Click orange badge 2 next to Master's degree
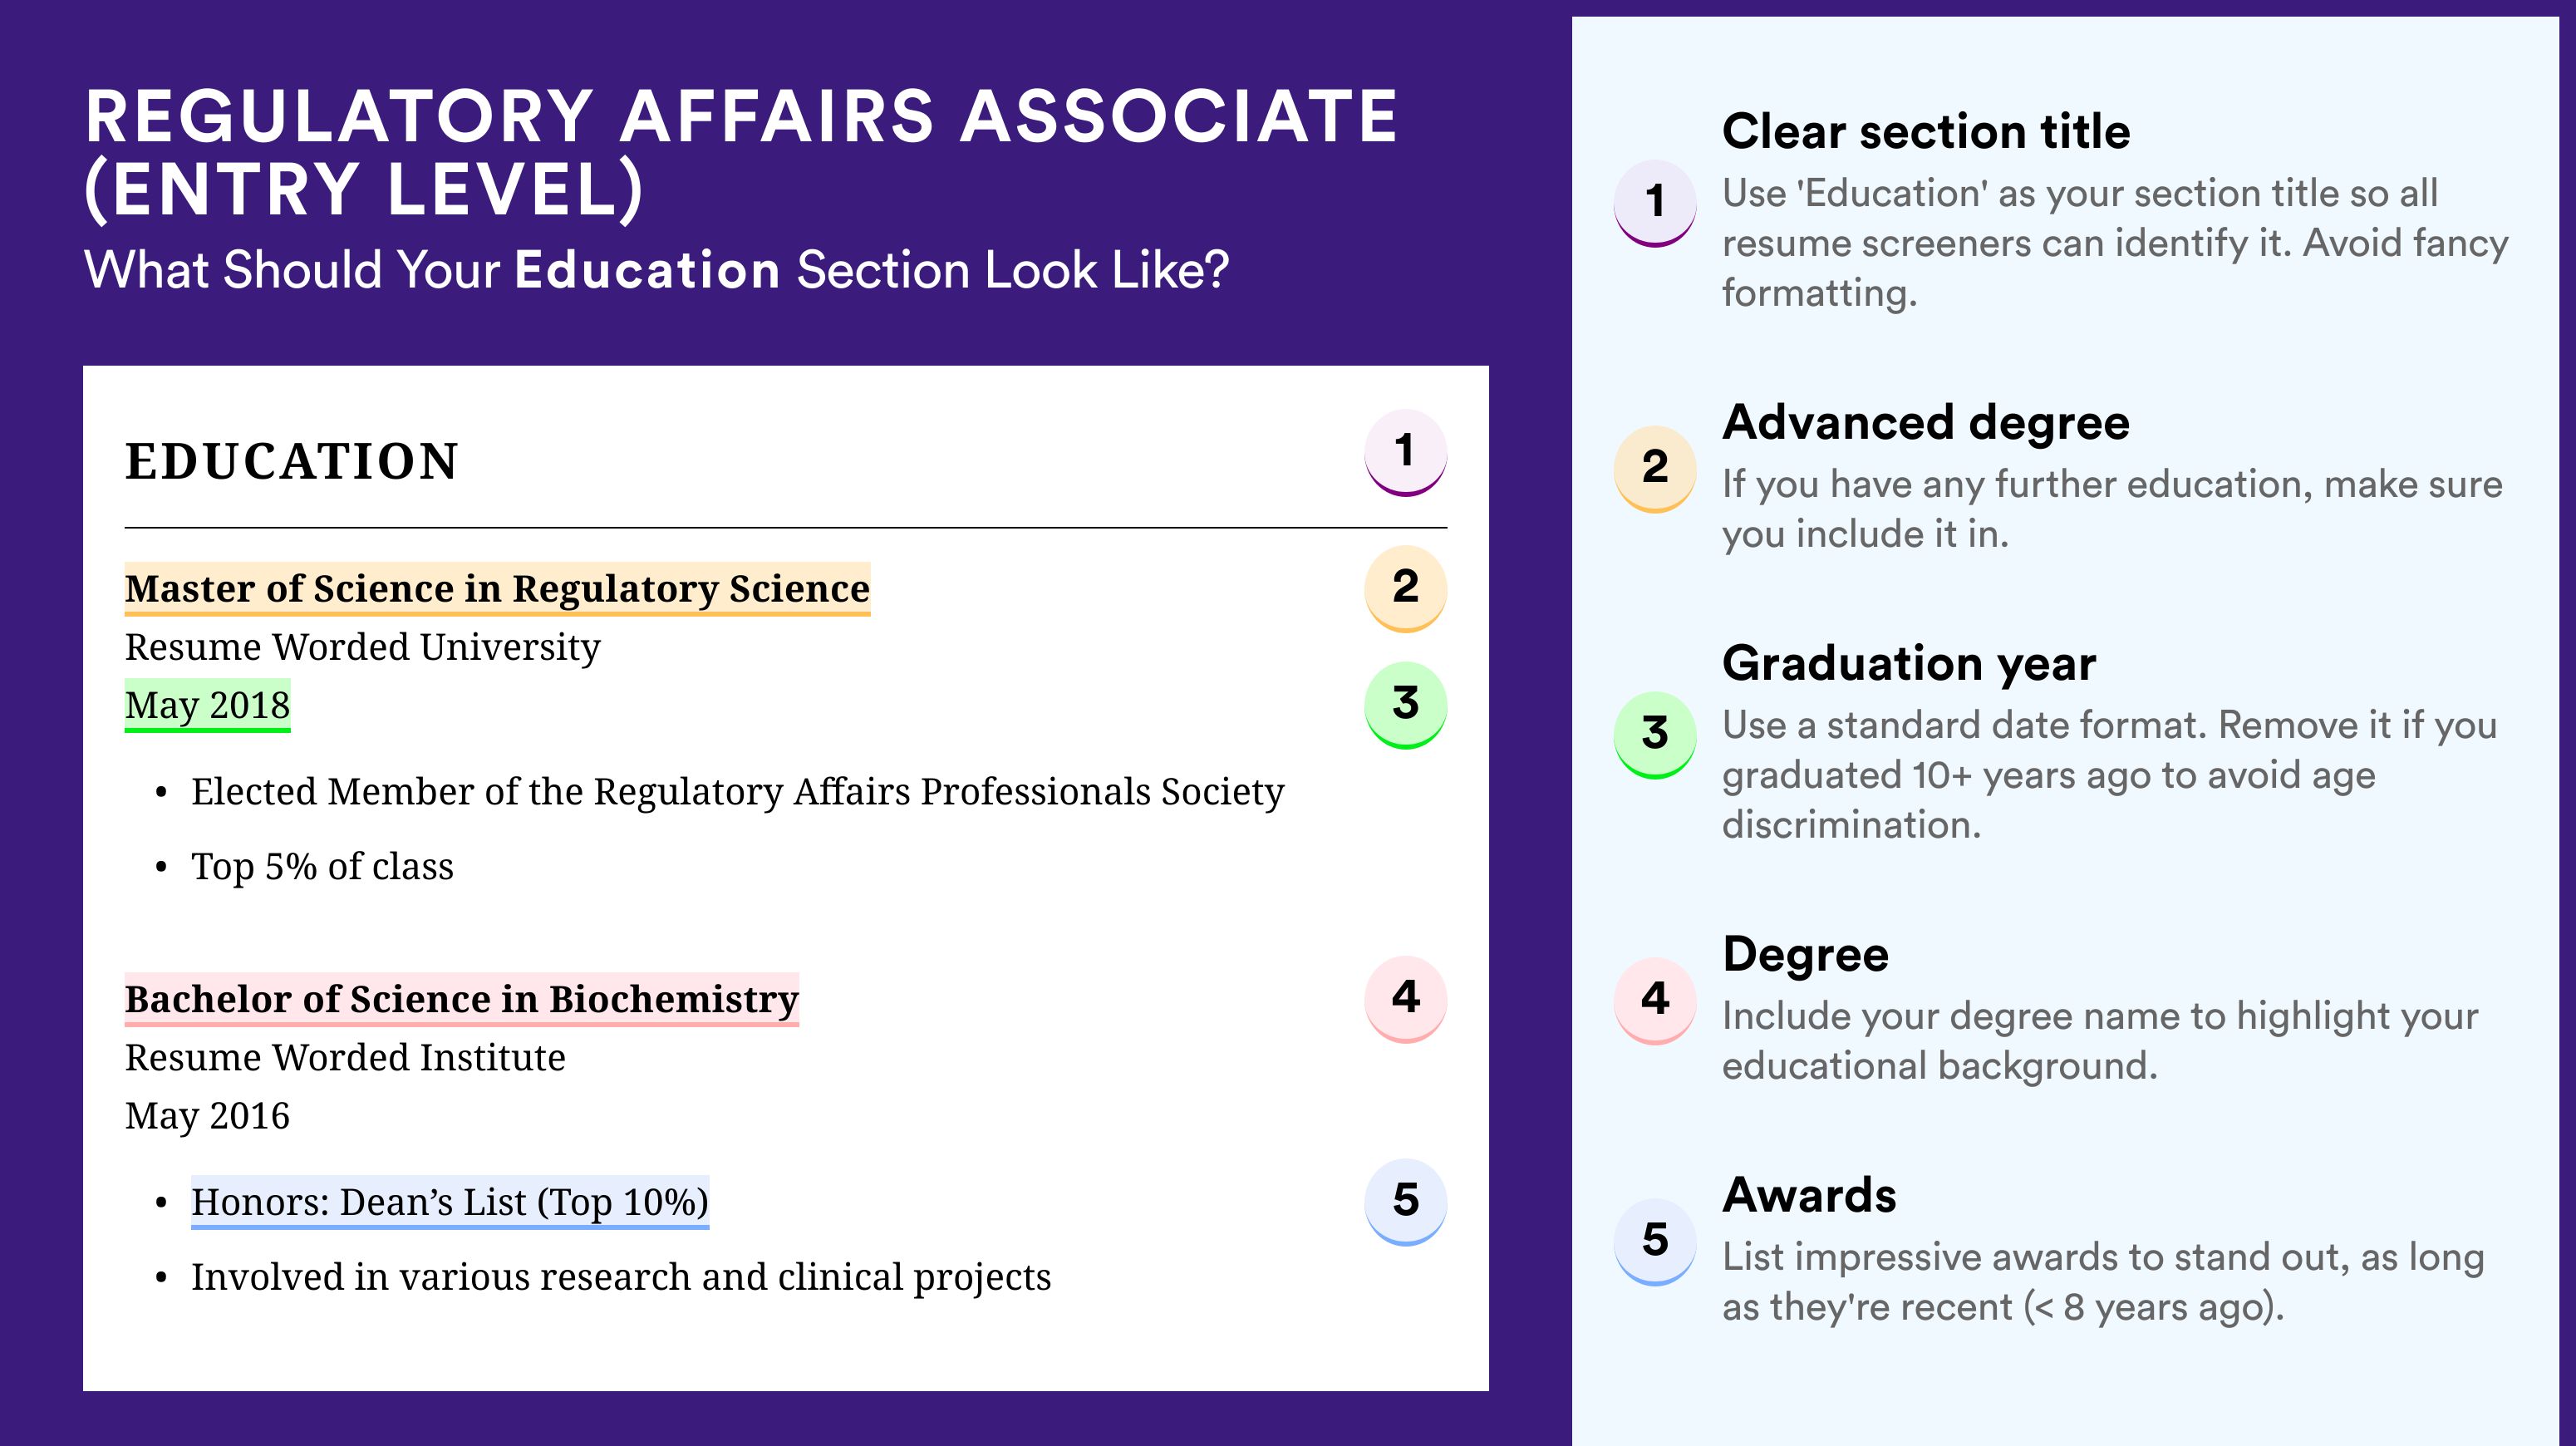This screenshot has width=2576, height=1446. 1405,588
